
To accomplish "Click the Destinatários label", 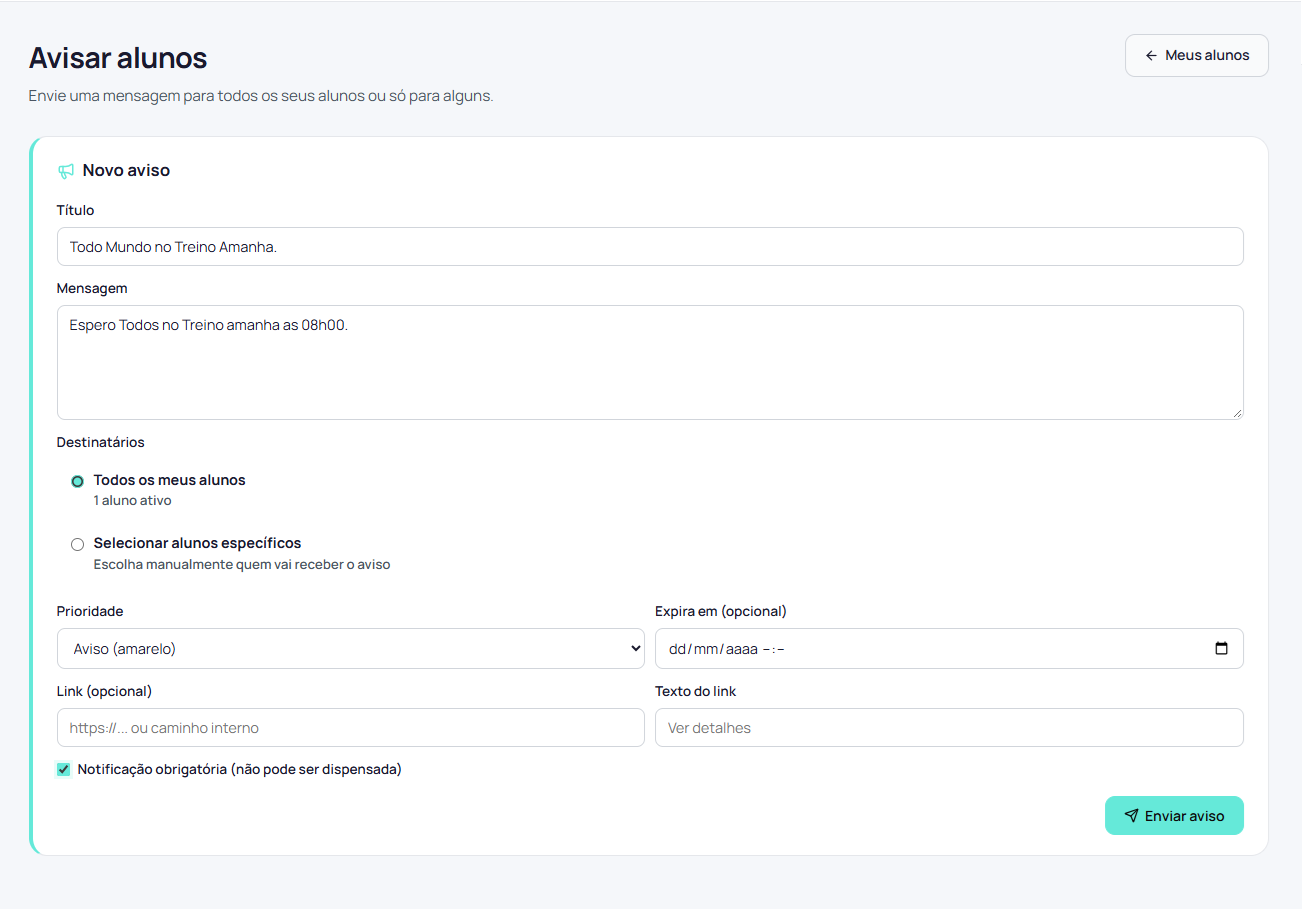I will click(x=101, y=442).
